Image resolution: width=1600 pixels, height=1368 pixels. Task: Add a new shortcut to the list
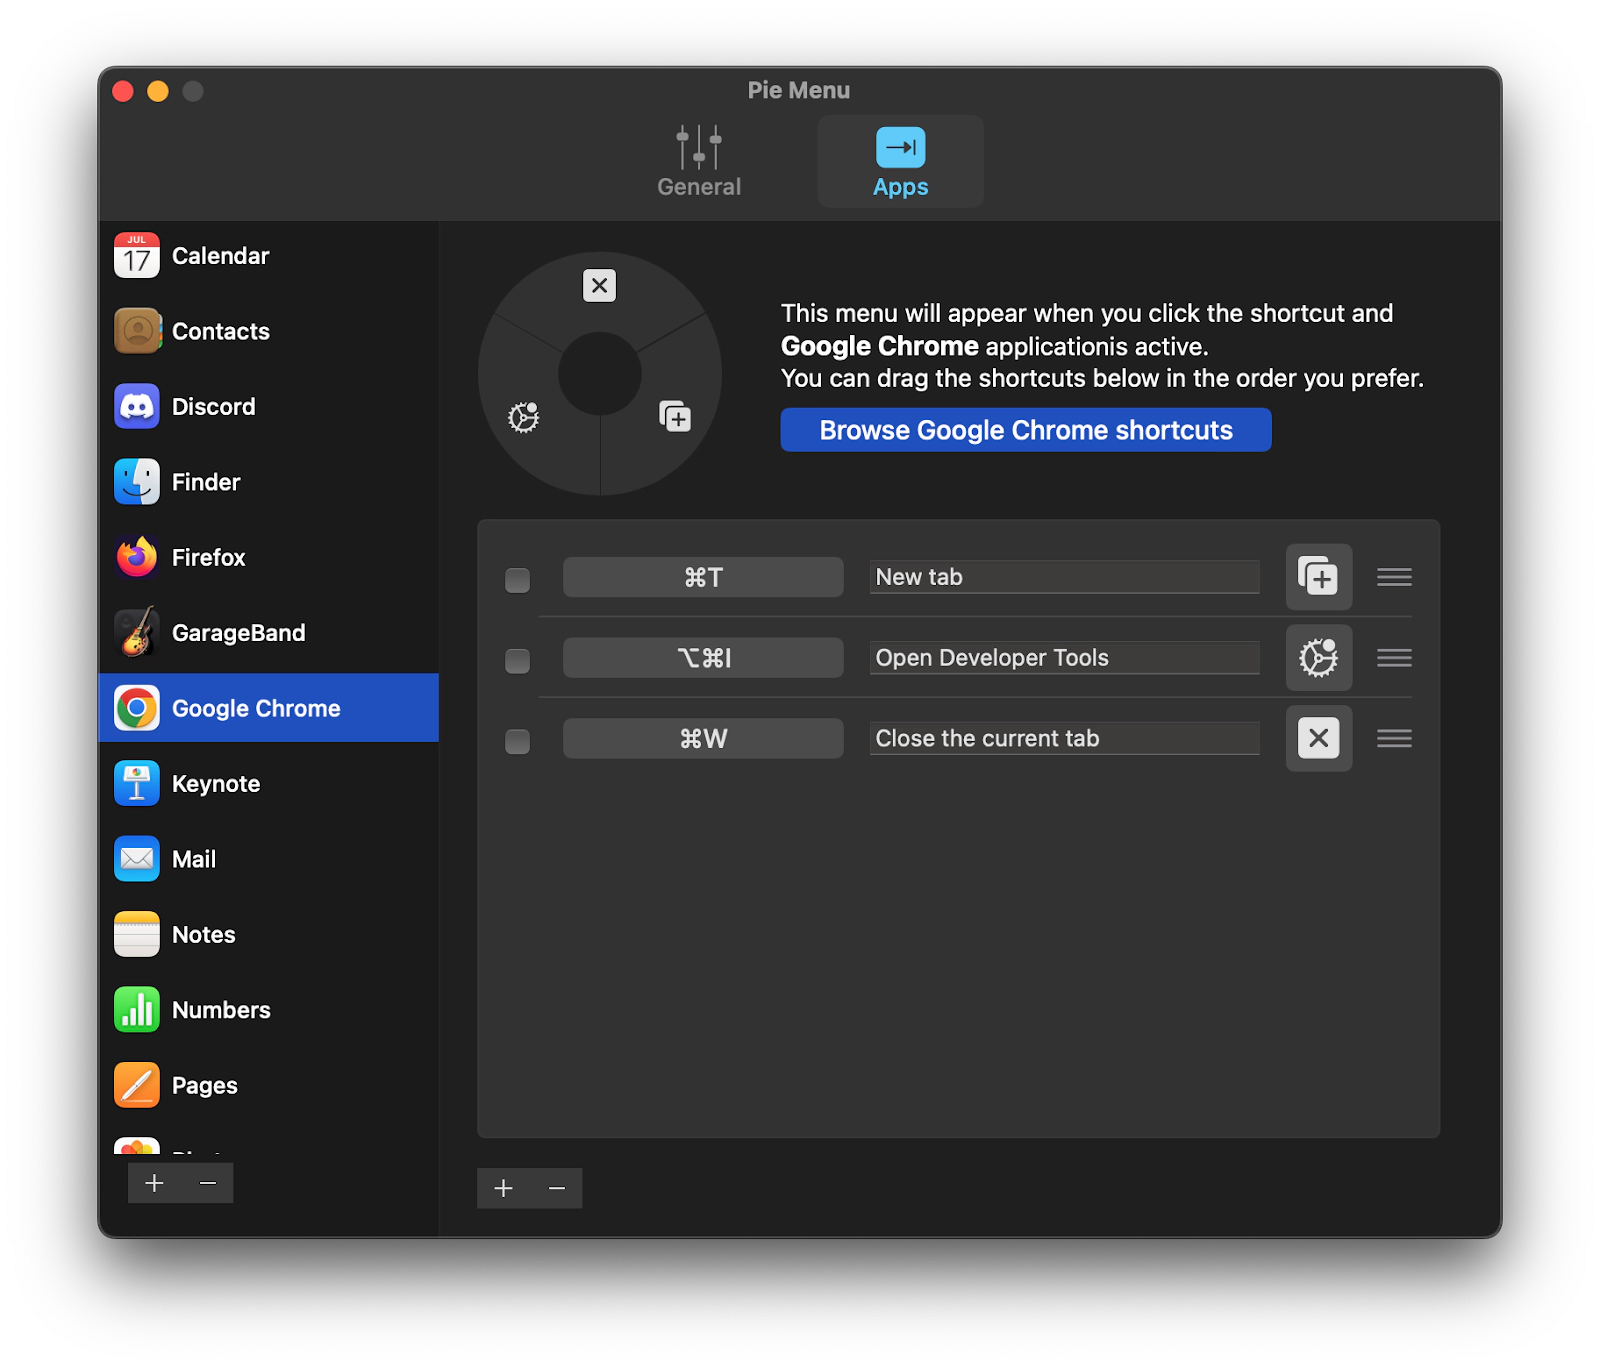(x=503, y=1188)
